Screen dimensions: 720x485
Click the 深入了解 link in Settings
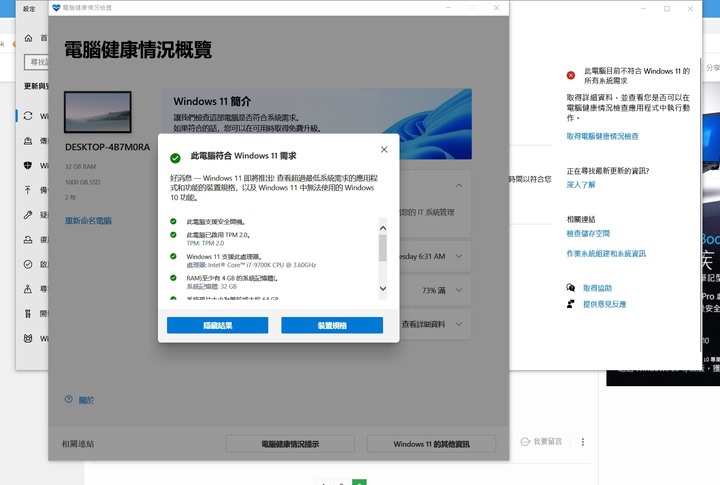pyautogui.click(x=581, y=185)
